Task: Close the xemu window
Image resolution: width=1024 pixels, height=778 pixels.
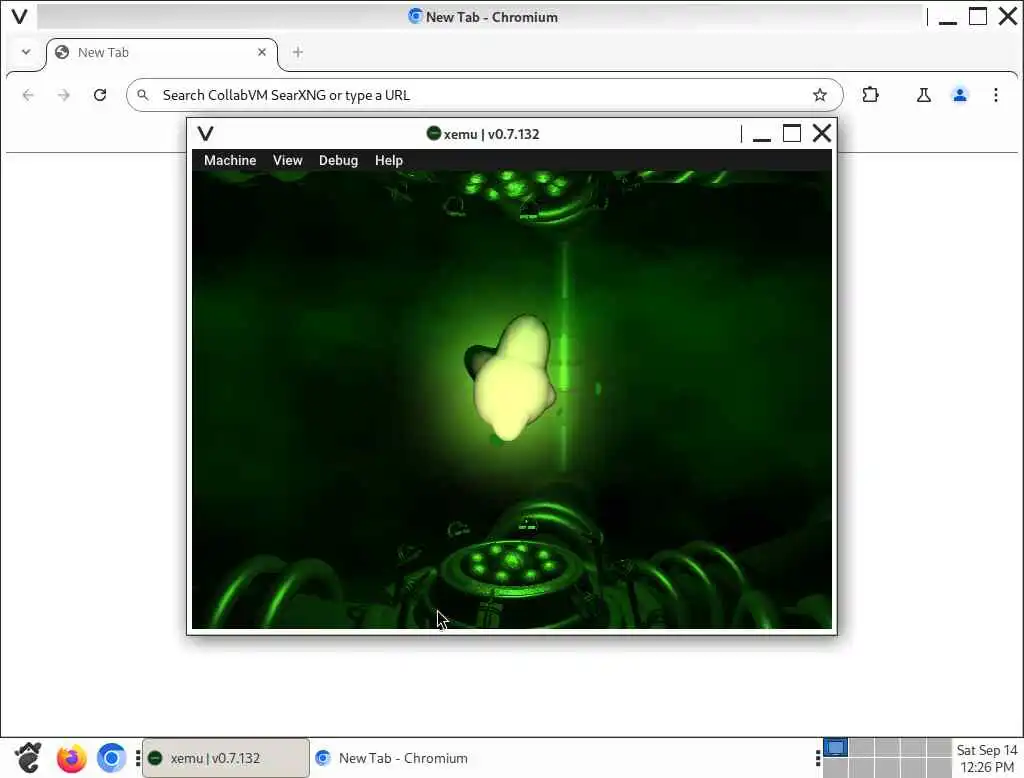Action: [x=822, y=133]
